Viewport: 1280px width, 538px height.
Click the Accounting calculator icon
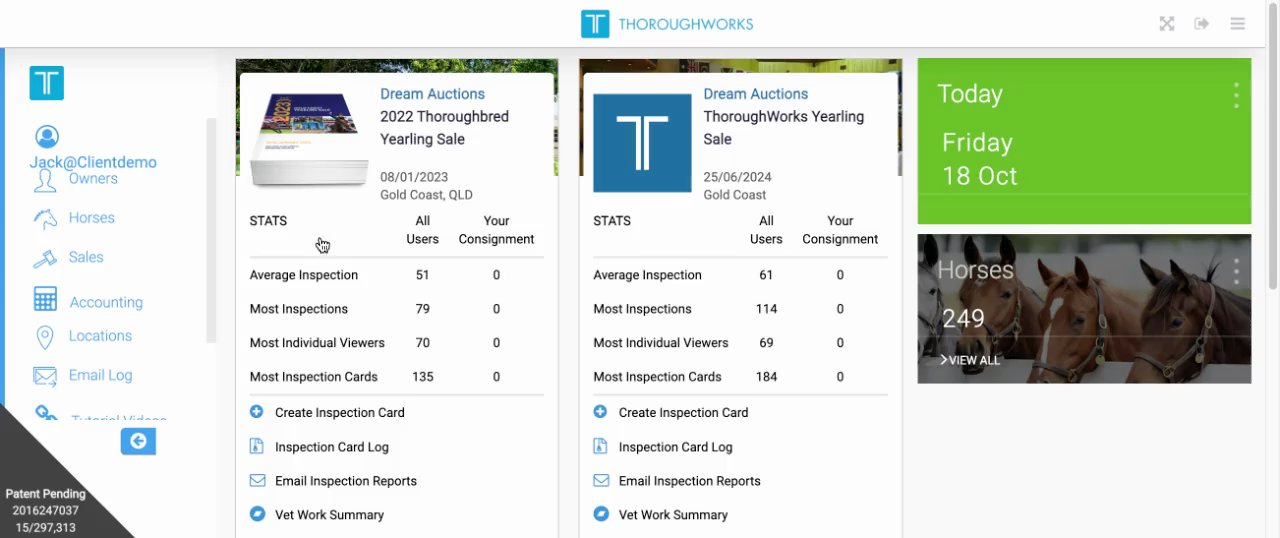(x=45, y=299)
